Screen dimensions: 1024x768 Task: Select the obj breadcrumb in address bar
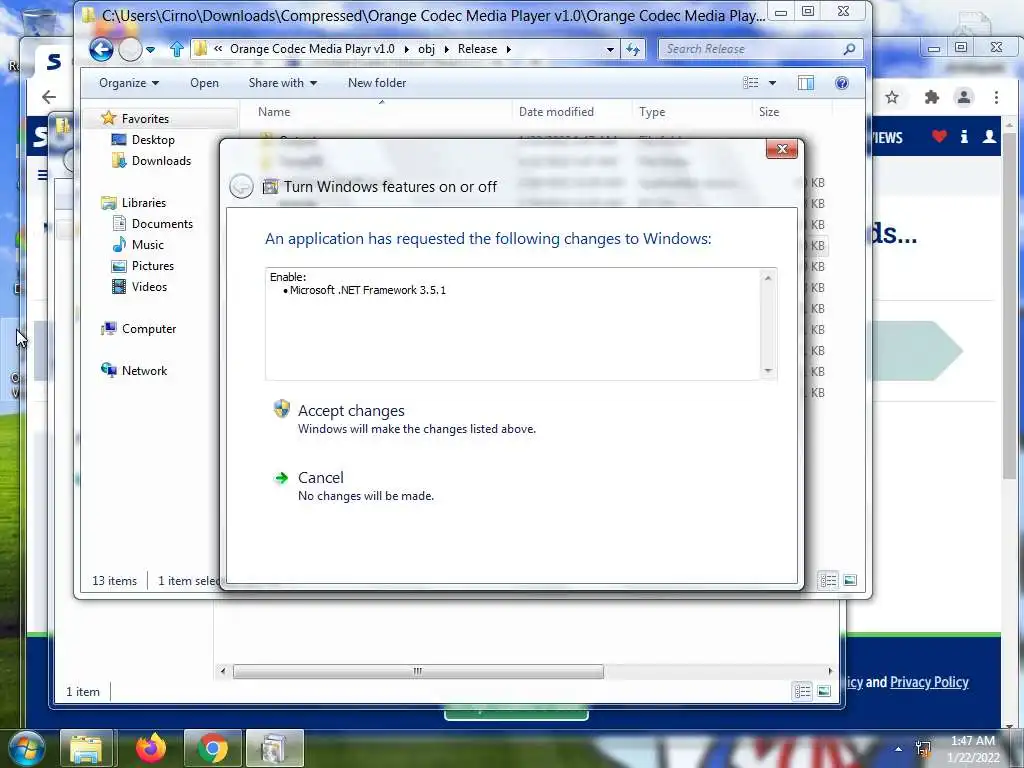click(426, 49)
